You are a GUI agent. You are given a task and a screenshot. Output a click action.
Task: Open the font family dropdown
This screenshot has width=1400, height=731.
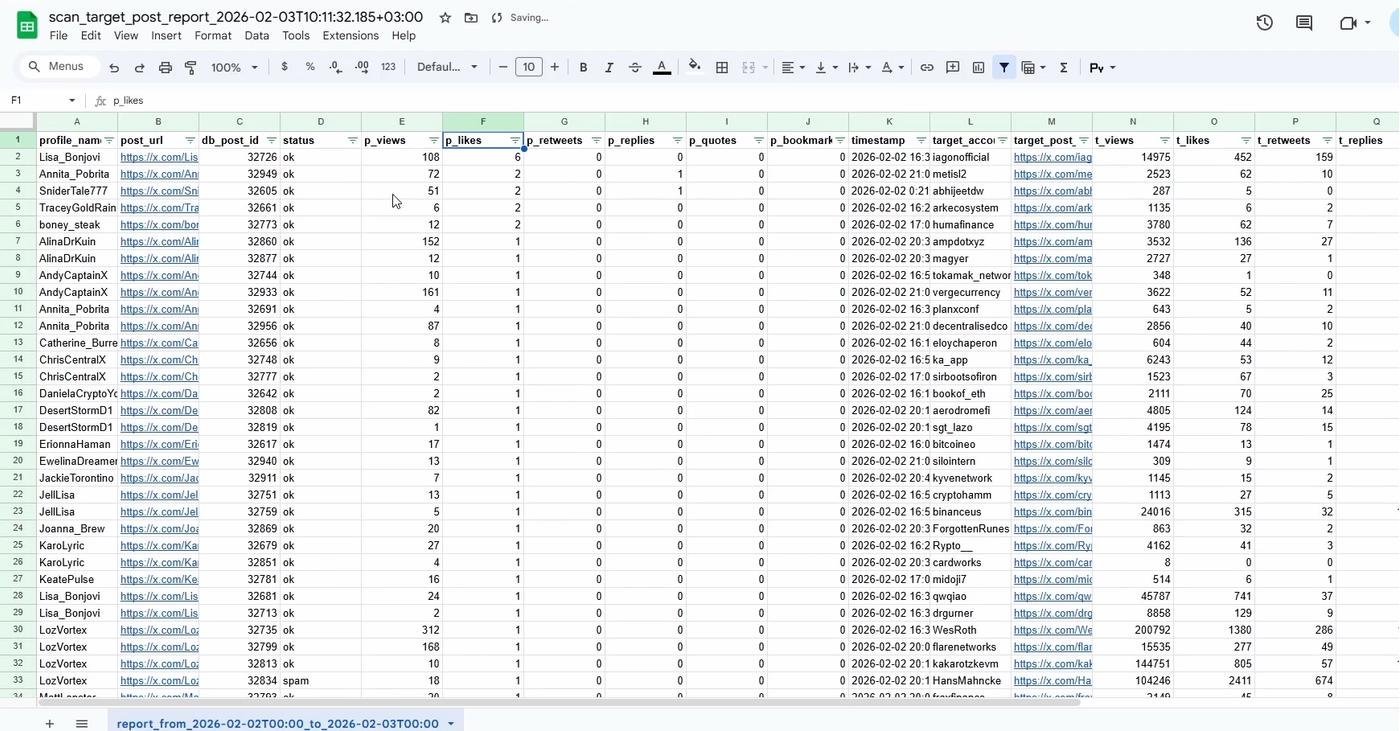[x=447, y=67]
